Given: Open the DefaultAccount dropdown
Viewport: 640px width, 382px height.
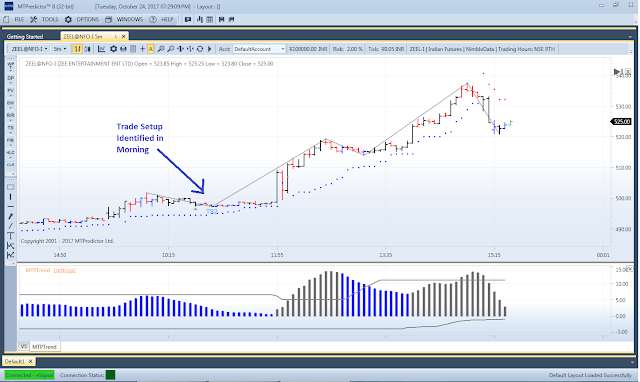Looking at the screenshot, I should pyautogui.click(x=259, y=49).
